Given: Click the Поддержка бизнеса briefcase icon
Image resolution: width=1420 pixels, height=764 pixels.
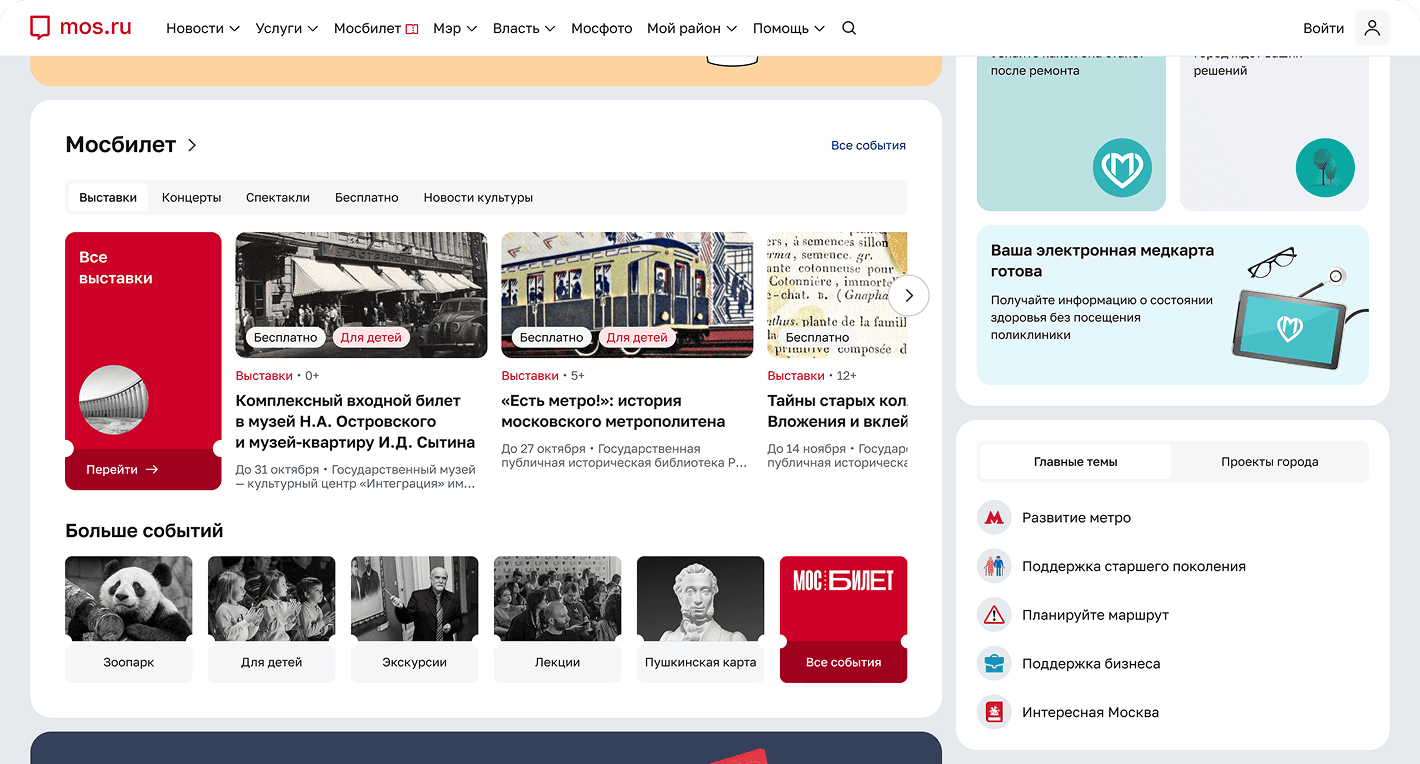Looking at the screenshot, I should pyautogui.click(x=994, y=664).
